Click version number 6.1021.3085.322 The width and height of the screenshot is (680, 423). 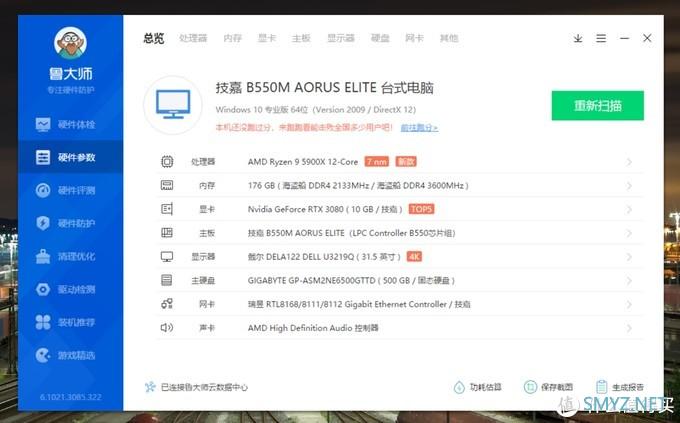[x=71, y=397]
